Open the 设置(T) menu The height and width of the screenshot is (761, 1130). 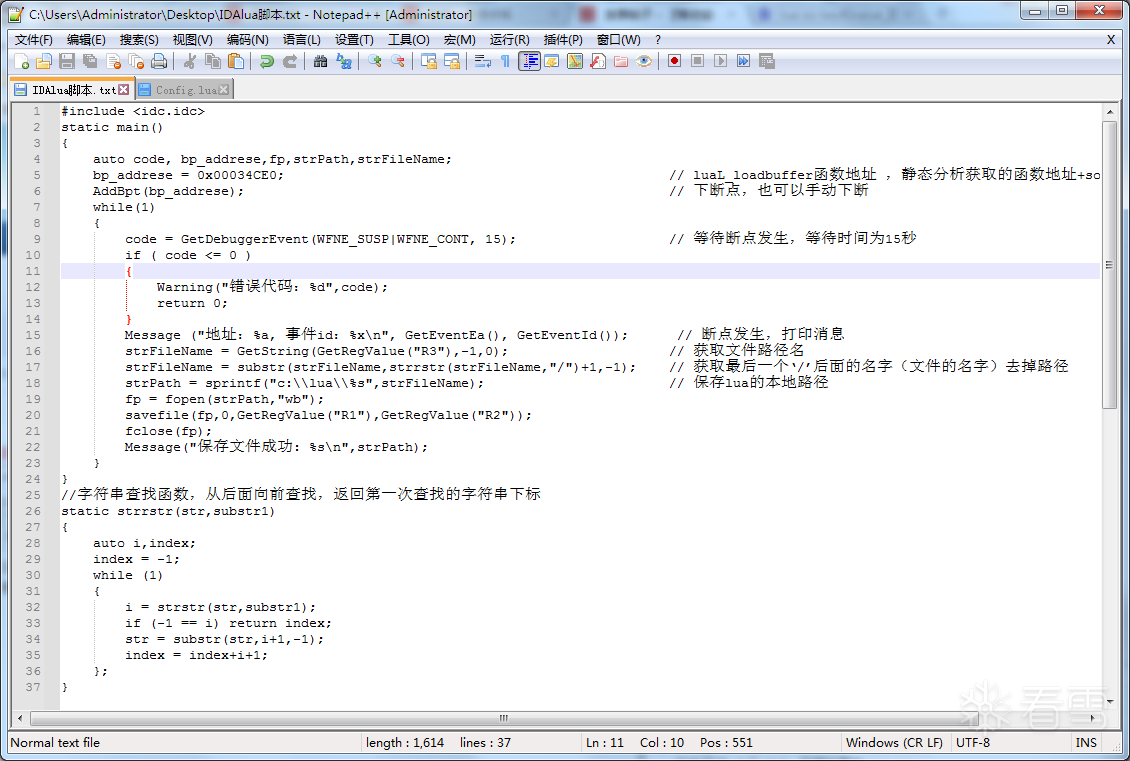[354, 40]
